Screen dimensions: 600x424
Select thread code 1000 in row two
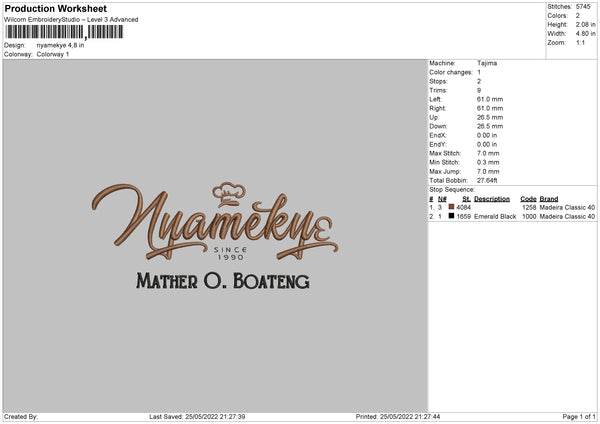point(529,217)
